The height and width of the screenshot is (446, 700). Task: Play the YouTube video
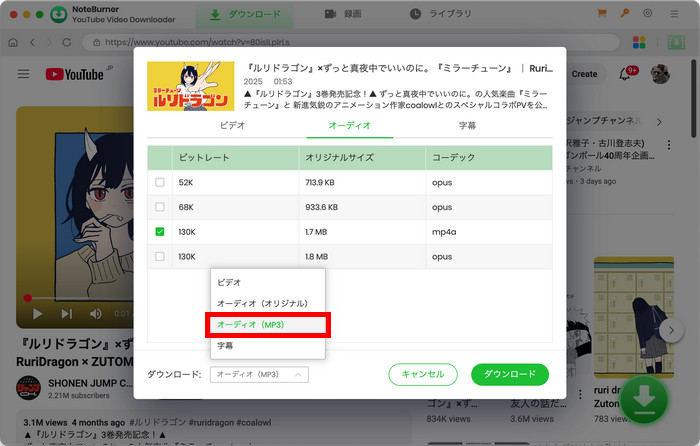(x=38, y=314)
